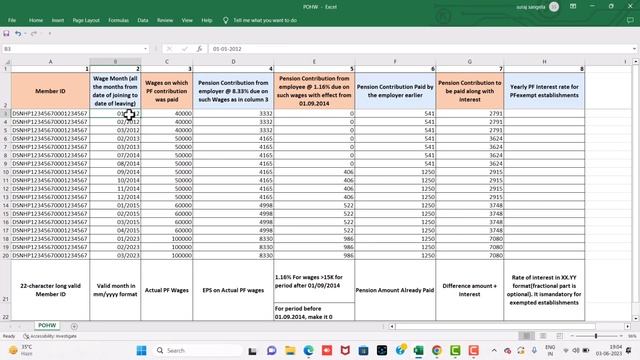Viewport: 640px width, 360px height.
Task: Open Task View on the taskbar
Action: coord(253,351)
